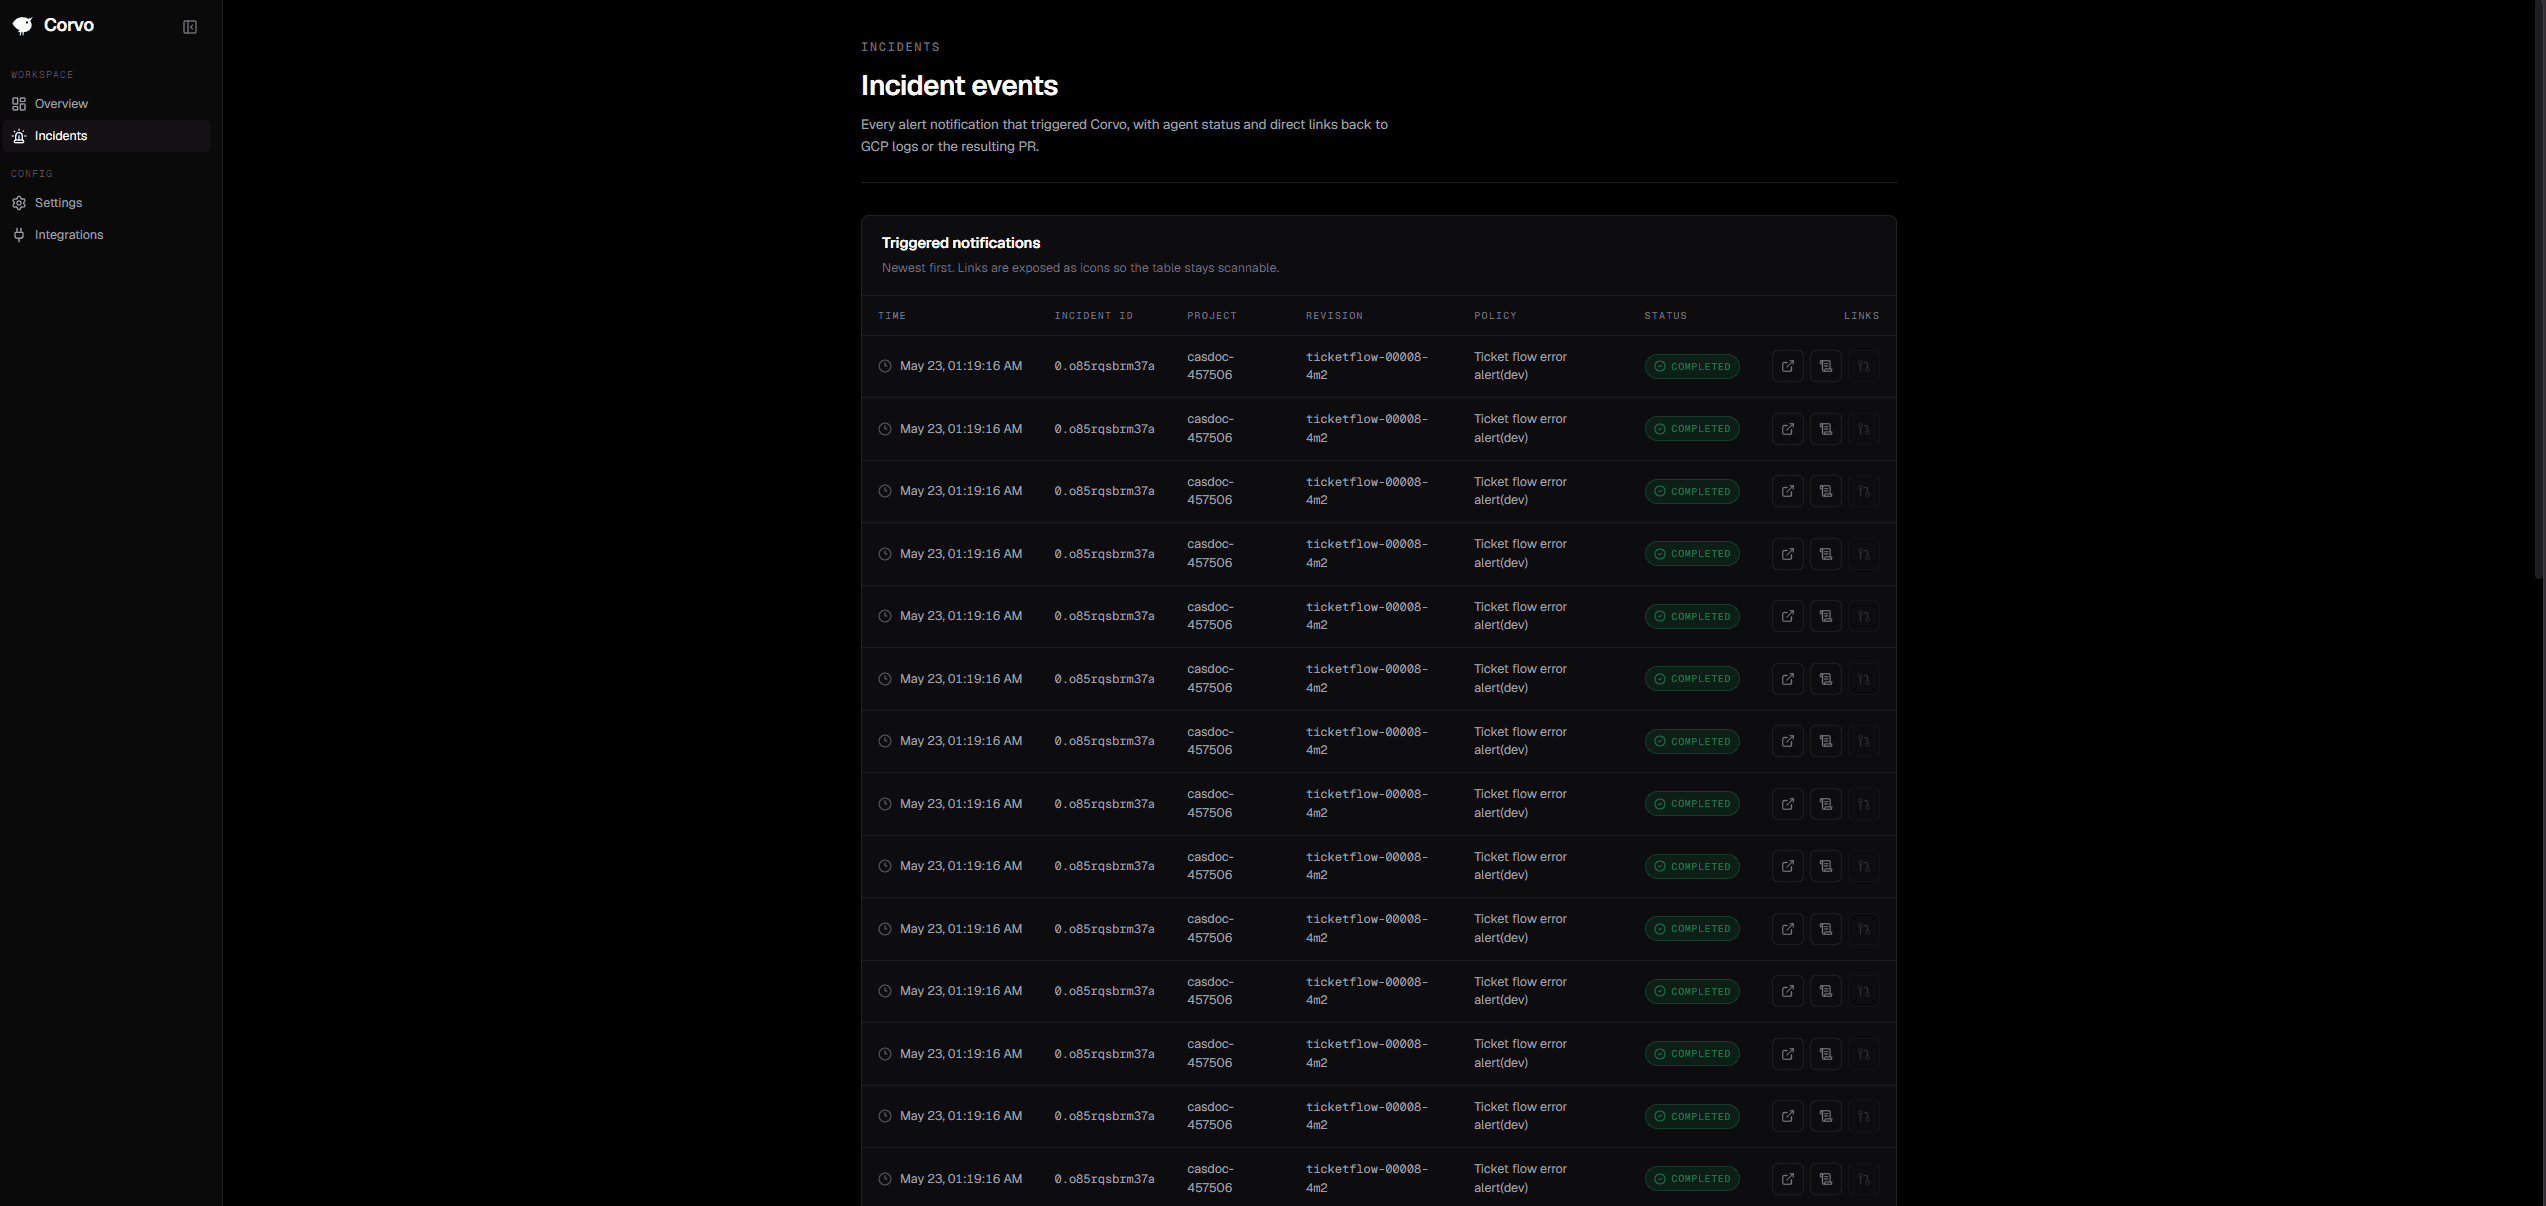Click the page vertical scrollbar thumb
This screenshot has height=1206, width=2546.
click(2540, 290)
